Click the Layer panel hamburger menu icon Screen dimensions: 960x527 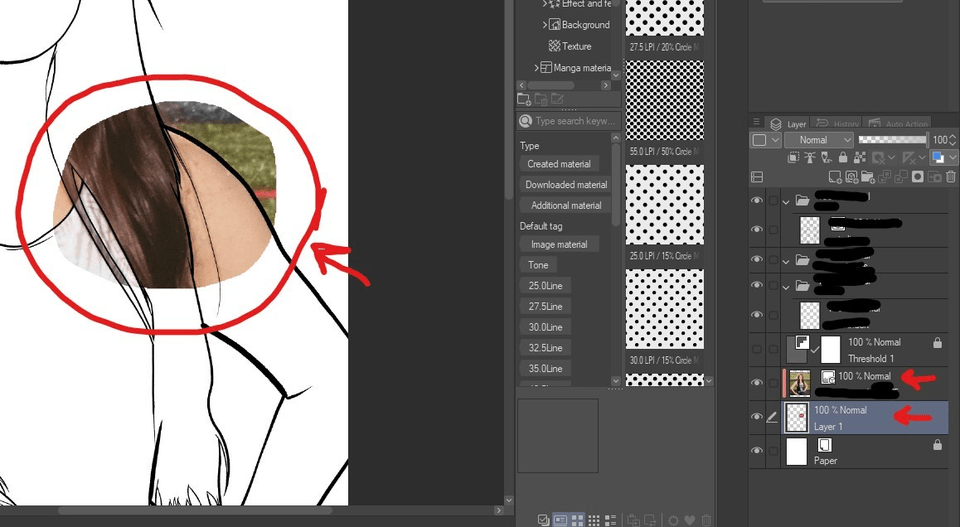pyautogui.click(x=756, y=121)
